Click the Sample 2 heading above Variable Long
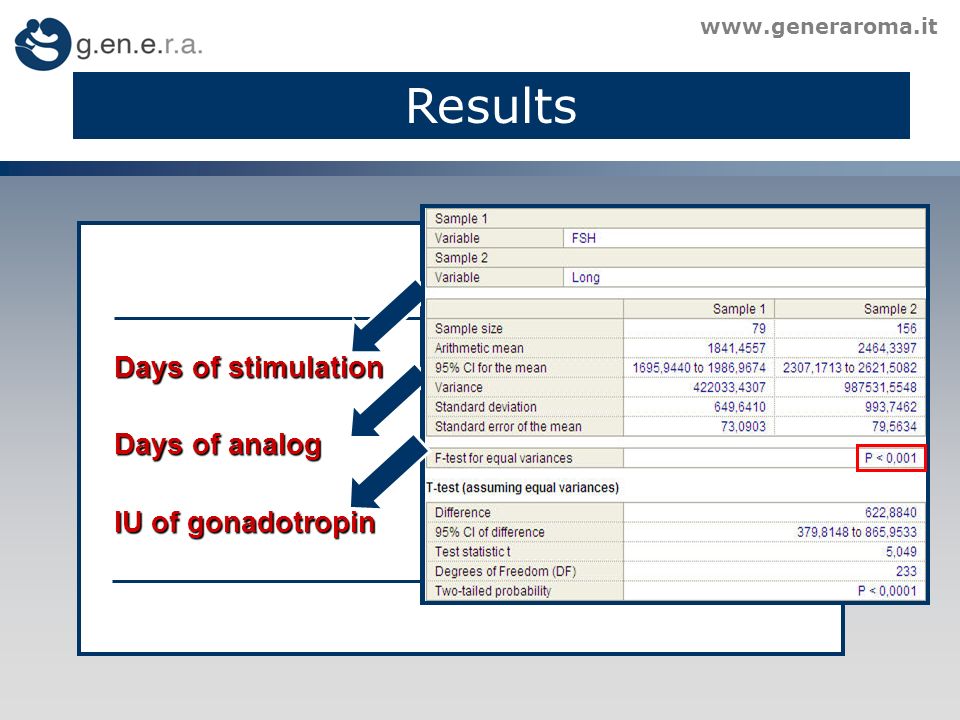This screenshot has width=960, height=720. (461, 258)
